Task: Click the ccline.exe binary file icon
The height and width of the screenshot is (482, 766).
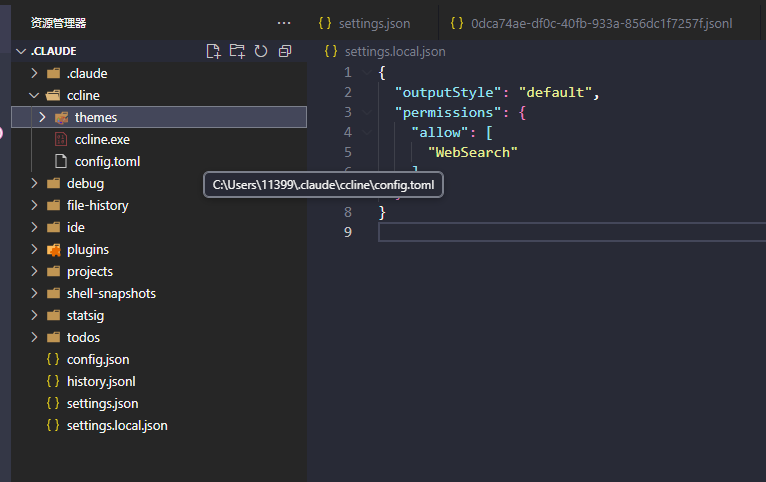Action: pyautogui.click(x=61, y=140)
